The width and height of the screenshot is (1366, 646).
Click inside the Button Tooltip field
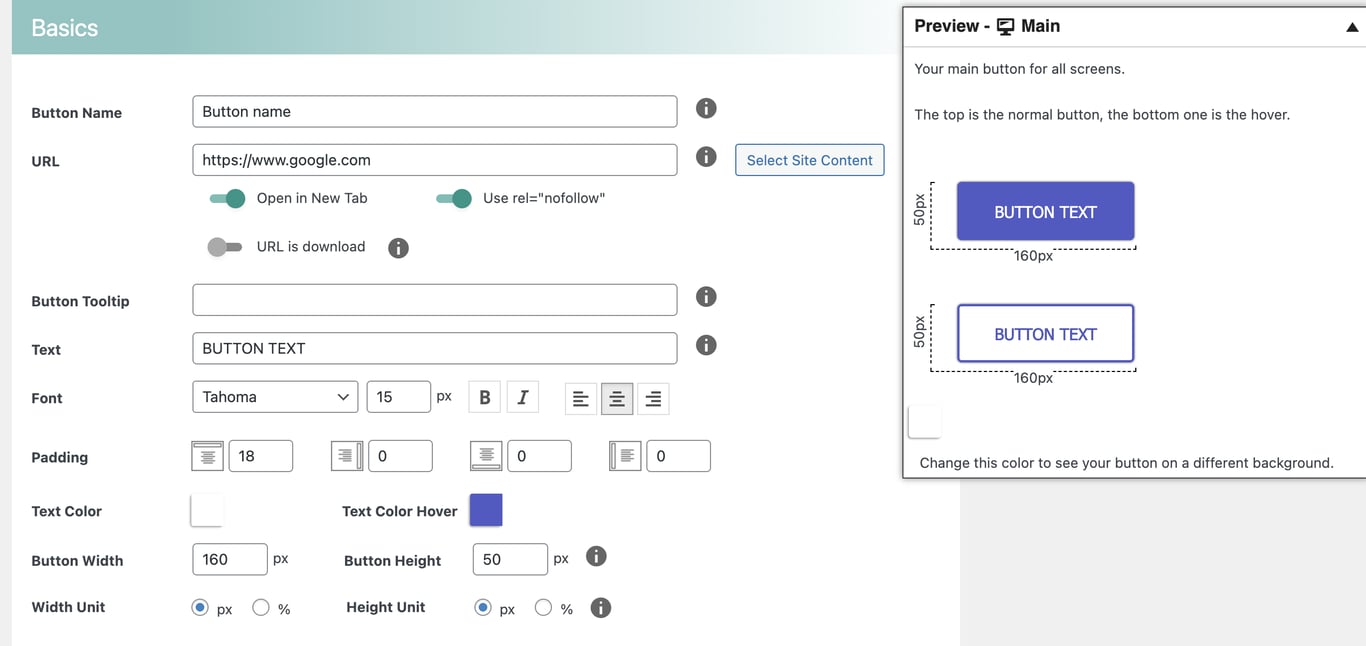[434, 299]
